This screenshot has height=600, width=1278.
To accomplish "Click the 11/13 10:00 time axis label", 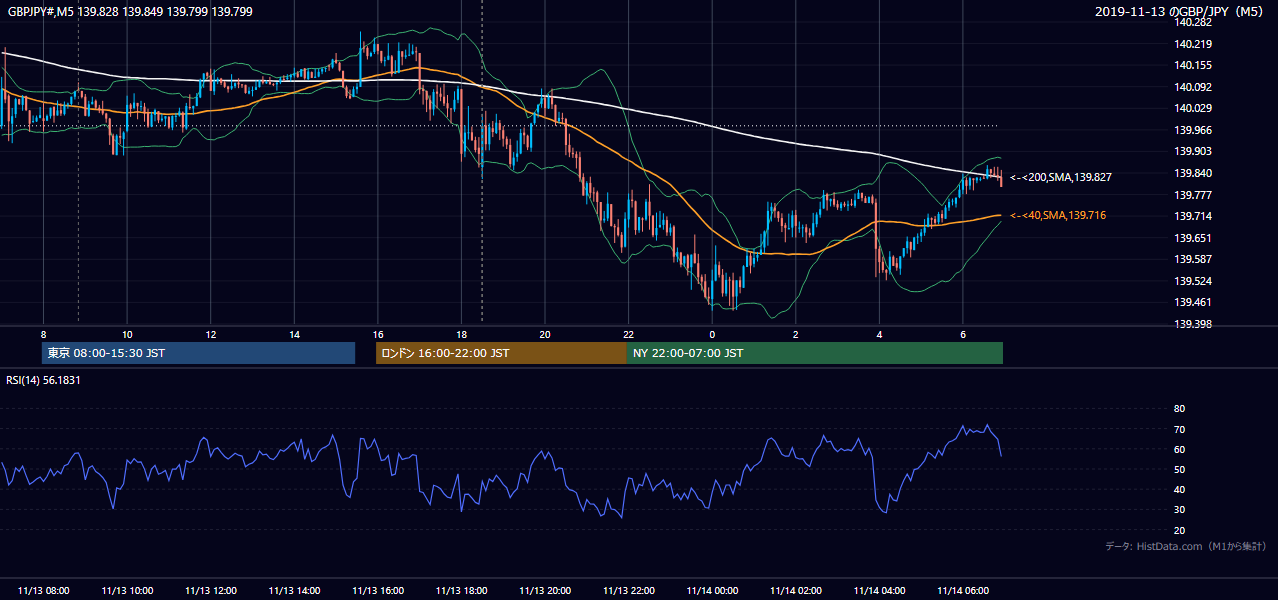I will (128, 591).
